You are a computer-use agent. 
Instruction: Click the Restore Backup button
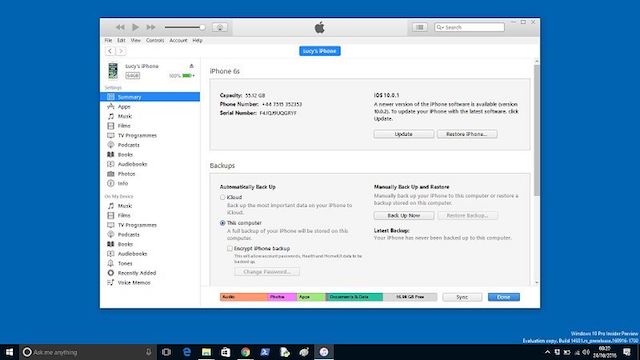click(x=467, y=216)
